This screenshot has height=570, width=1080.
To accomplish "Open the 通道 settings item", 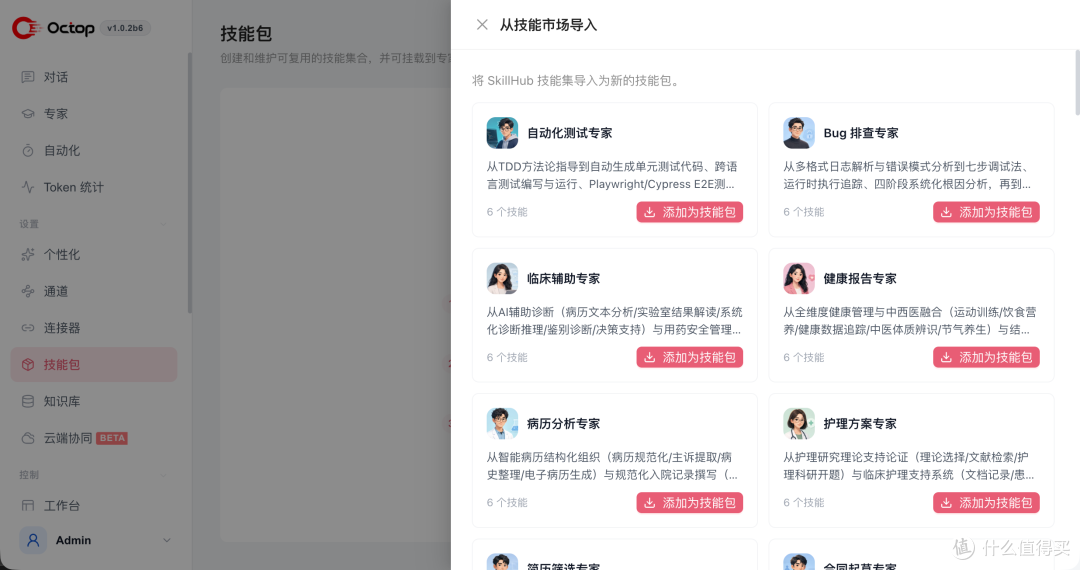I will (x=94, y=291).
